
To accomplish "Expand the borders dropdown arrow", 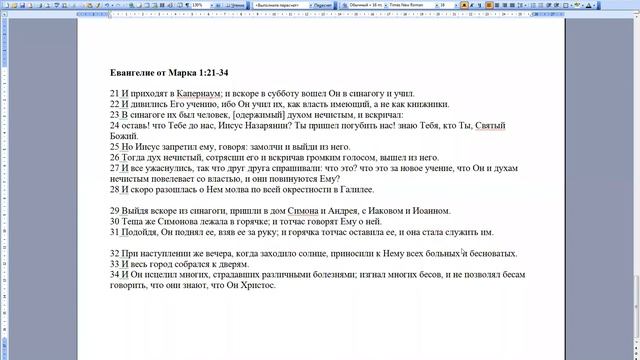I will coord(571,5).
